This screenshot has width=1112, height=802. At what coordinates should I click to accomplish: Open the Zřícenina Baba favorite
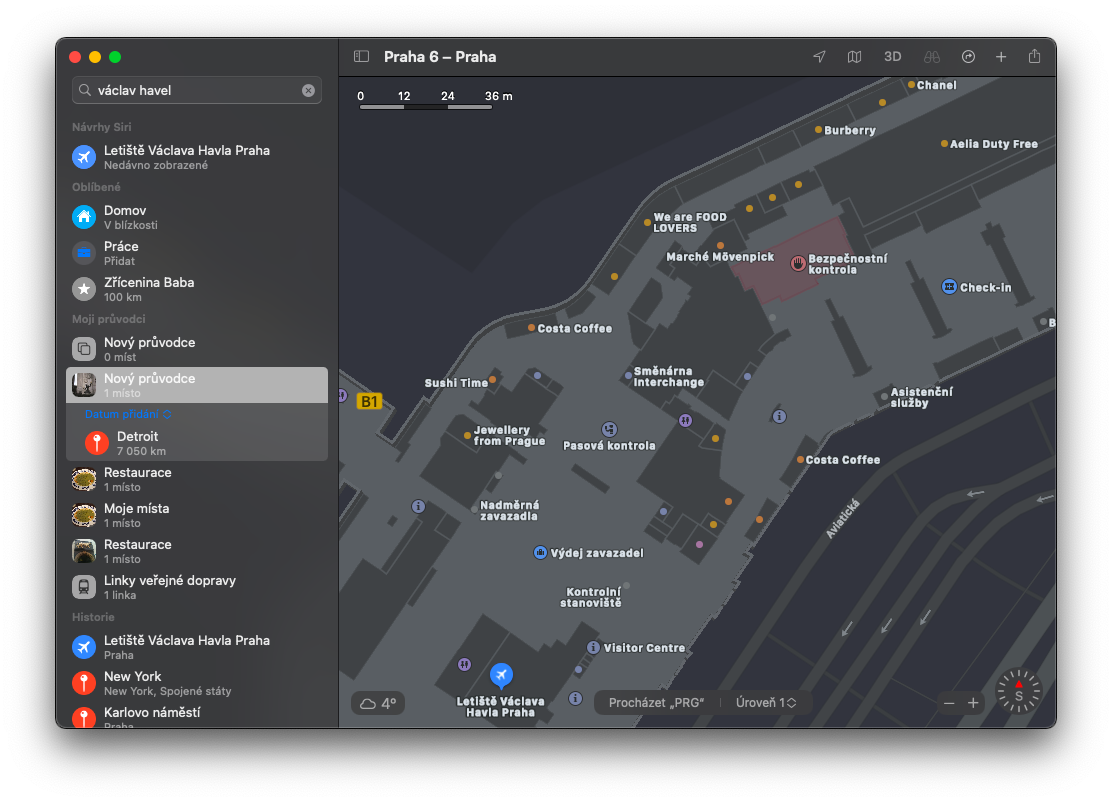click(x=196, y=289)
